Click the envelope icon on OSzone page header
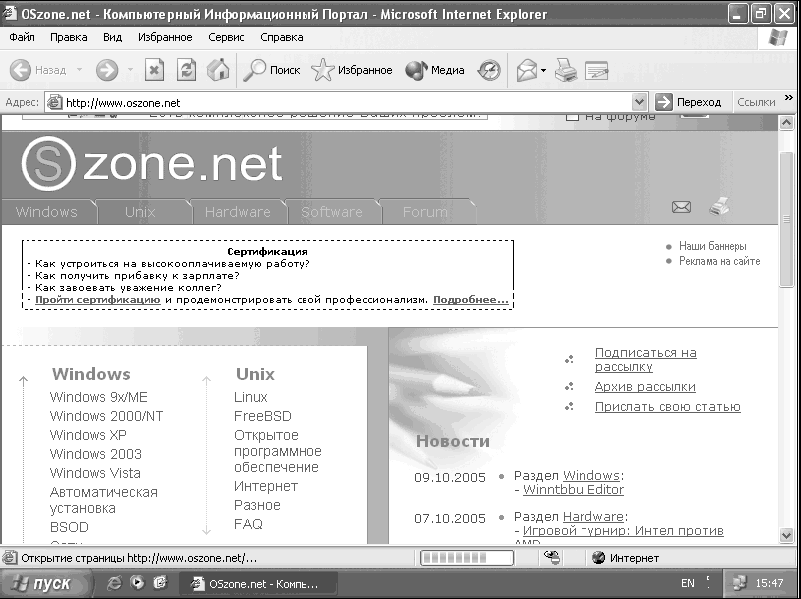This screenshot has height=599, width=801. [x=681, y=207]
